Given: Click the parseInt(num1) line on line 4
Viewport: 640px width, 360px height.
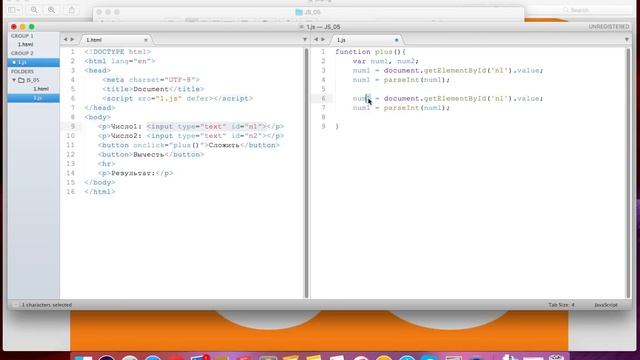Looking at the screenshot, I should click(401, 80).
